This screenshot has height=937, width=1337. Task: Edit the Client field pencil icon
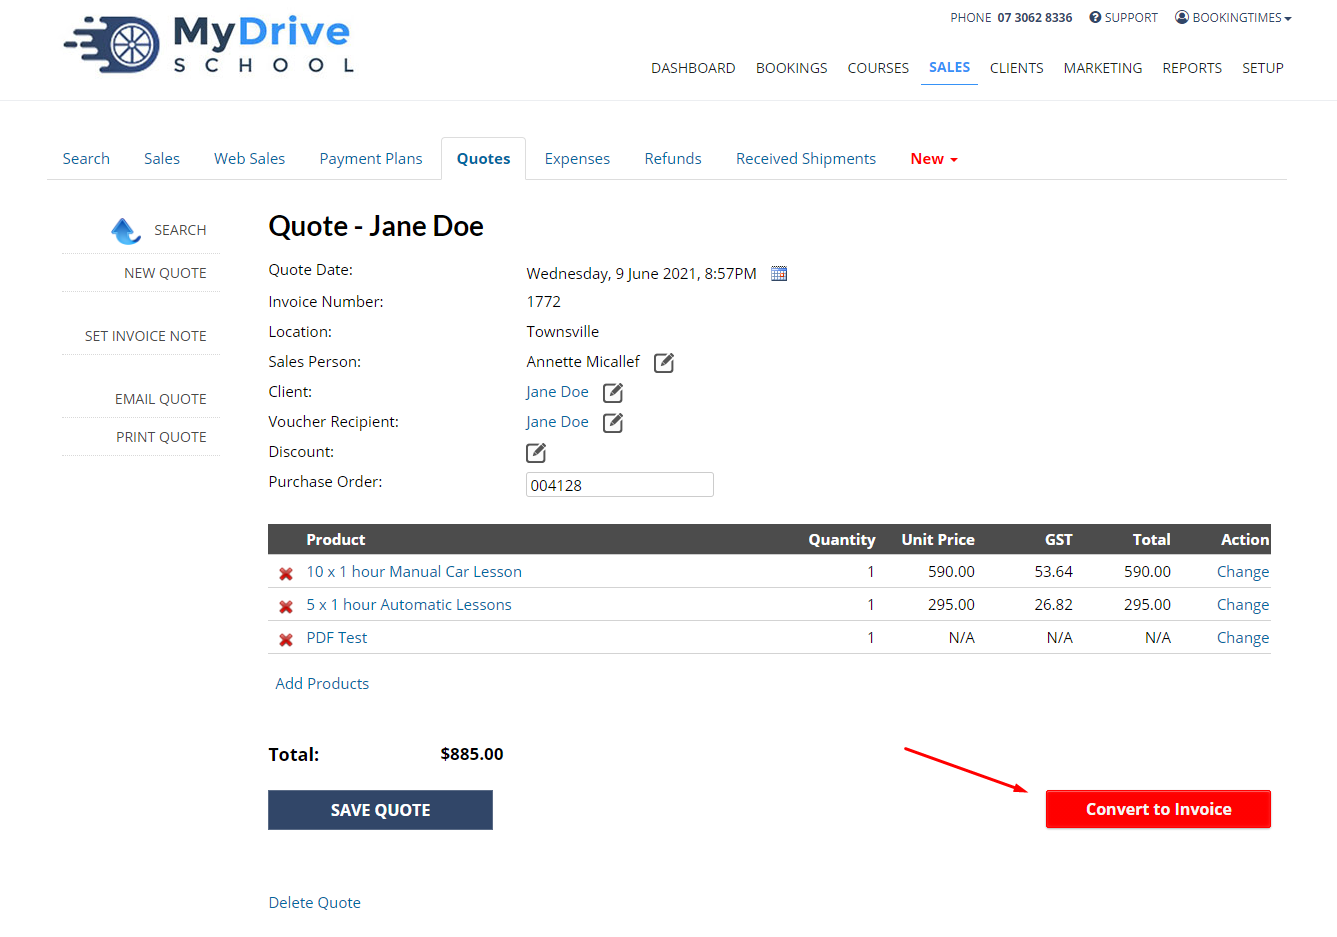point(613,393)
